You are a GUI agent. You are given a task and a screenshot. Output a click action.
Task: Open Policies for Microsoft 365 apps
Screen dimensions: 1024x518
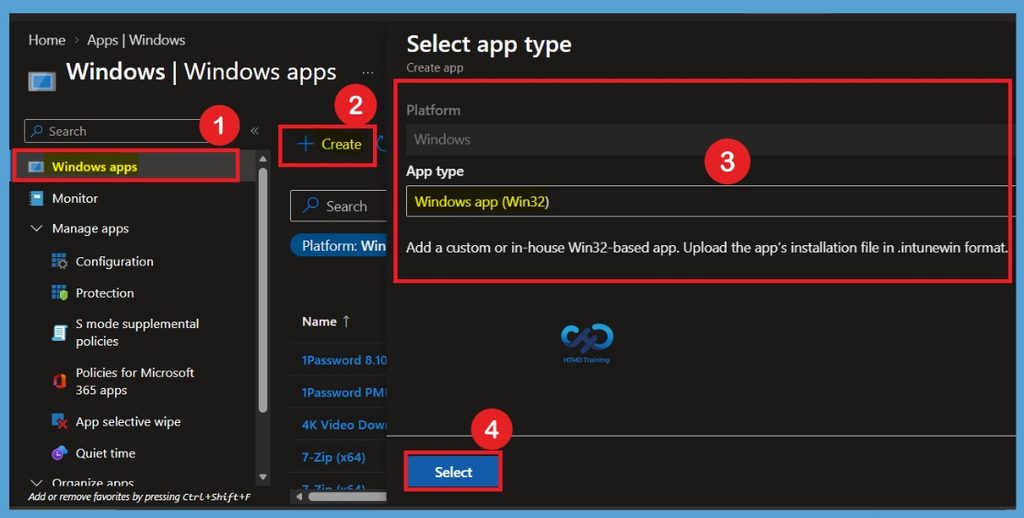(135, 381)
